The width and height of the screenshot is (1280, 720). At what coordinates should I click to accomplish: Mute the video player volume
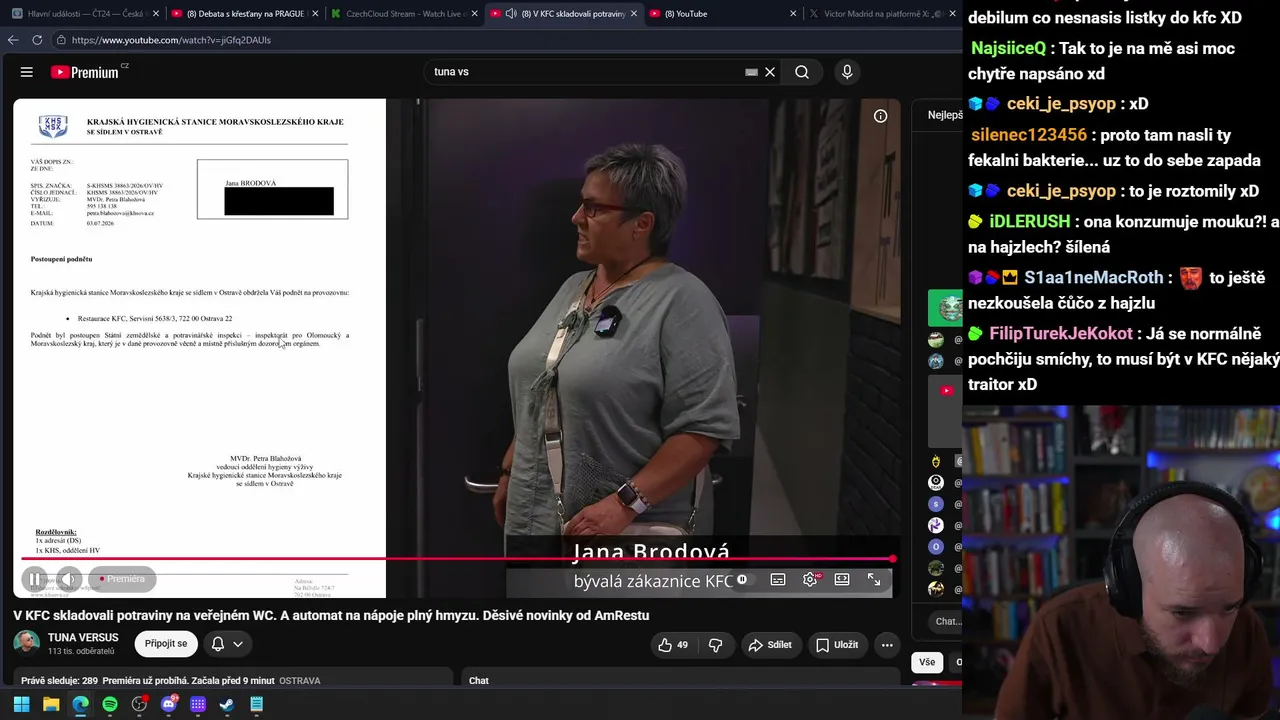click(x=69, y=579)
